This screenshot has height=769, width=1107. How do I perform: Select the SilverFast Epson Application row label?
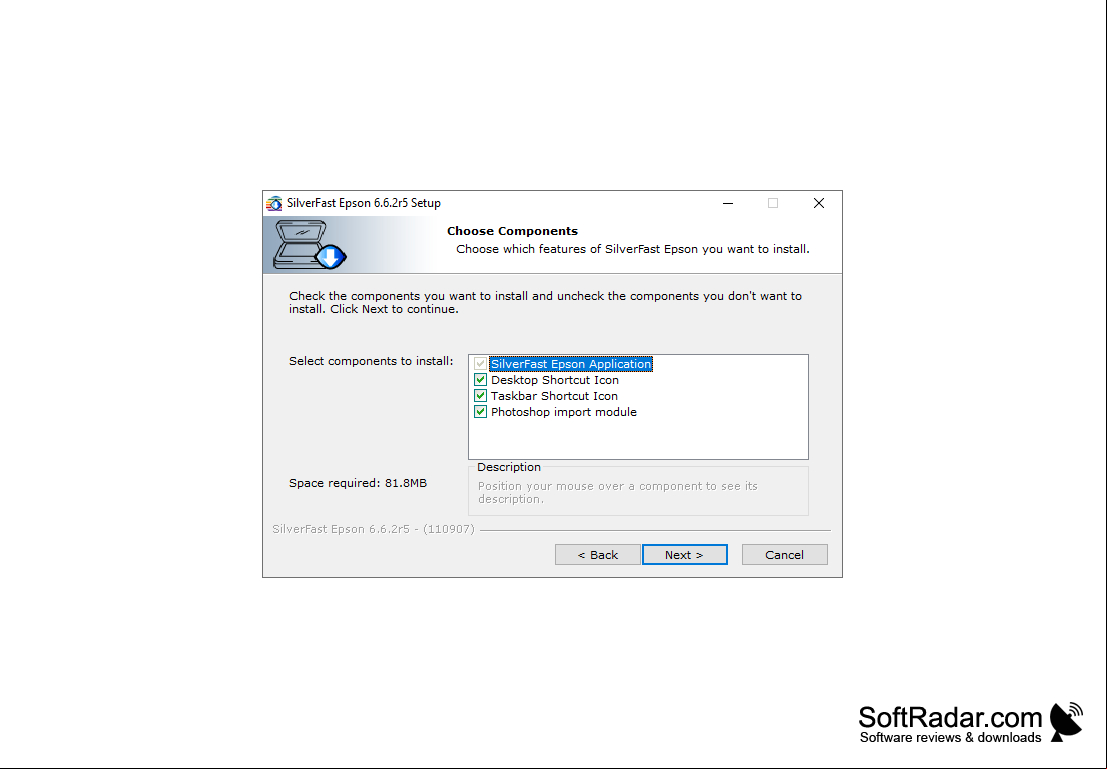click(570, 364)
